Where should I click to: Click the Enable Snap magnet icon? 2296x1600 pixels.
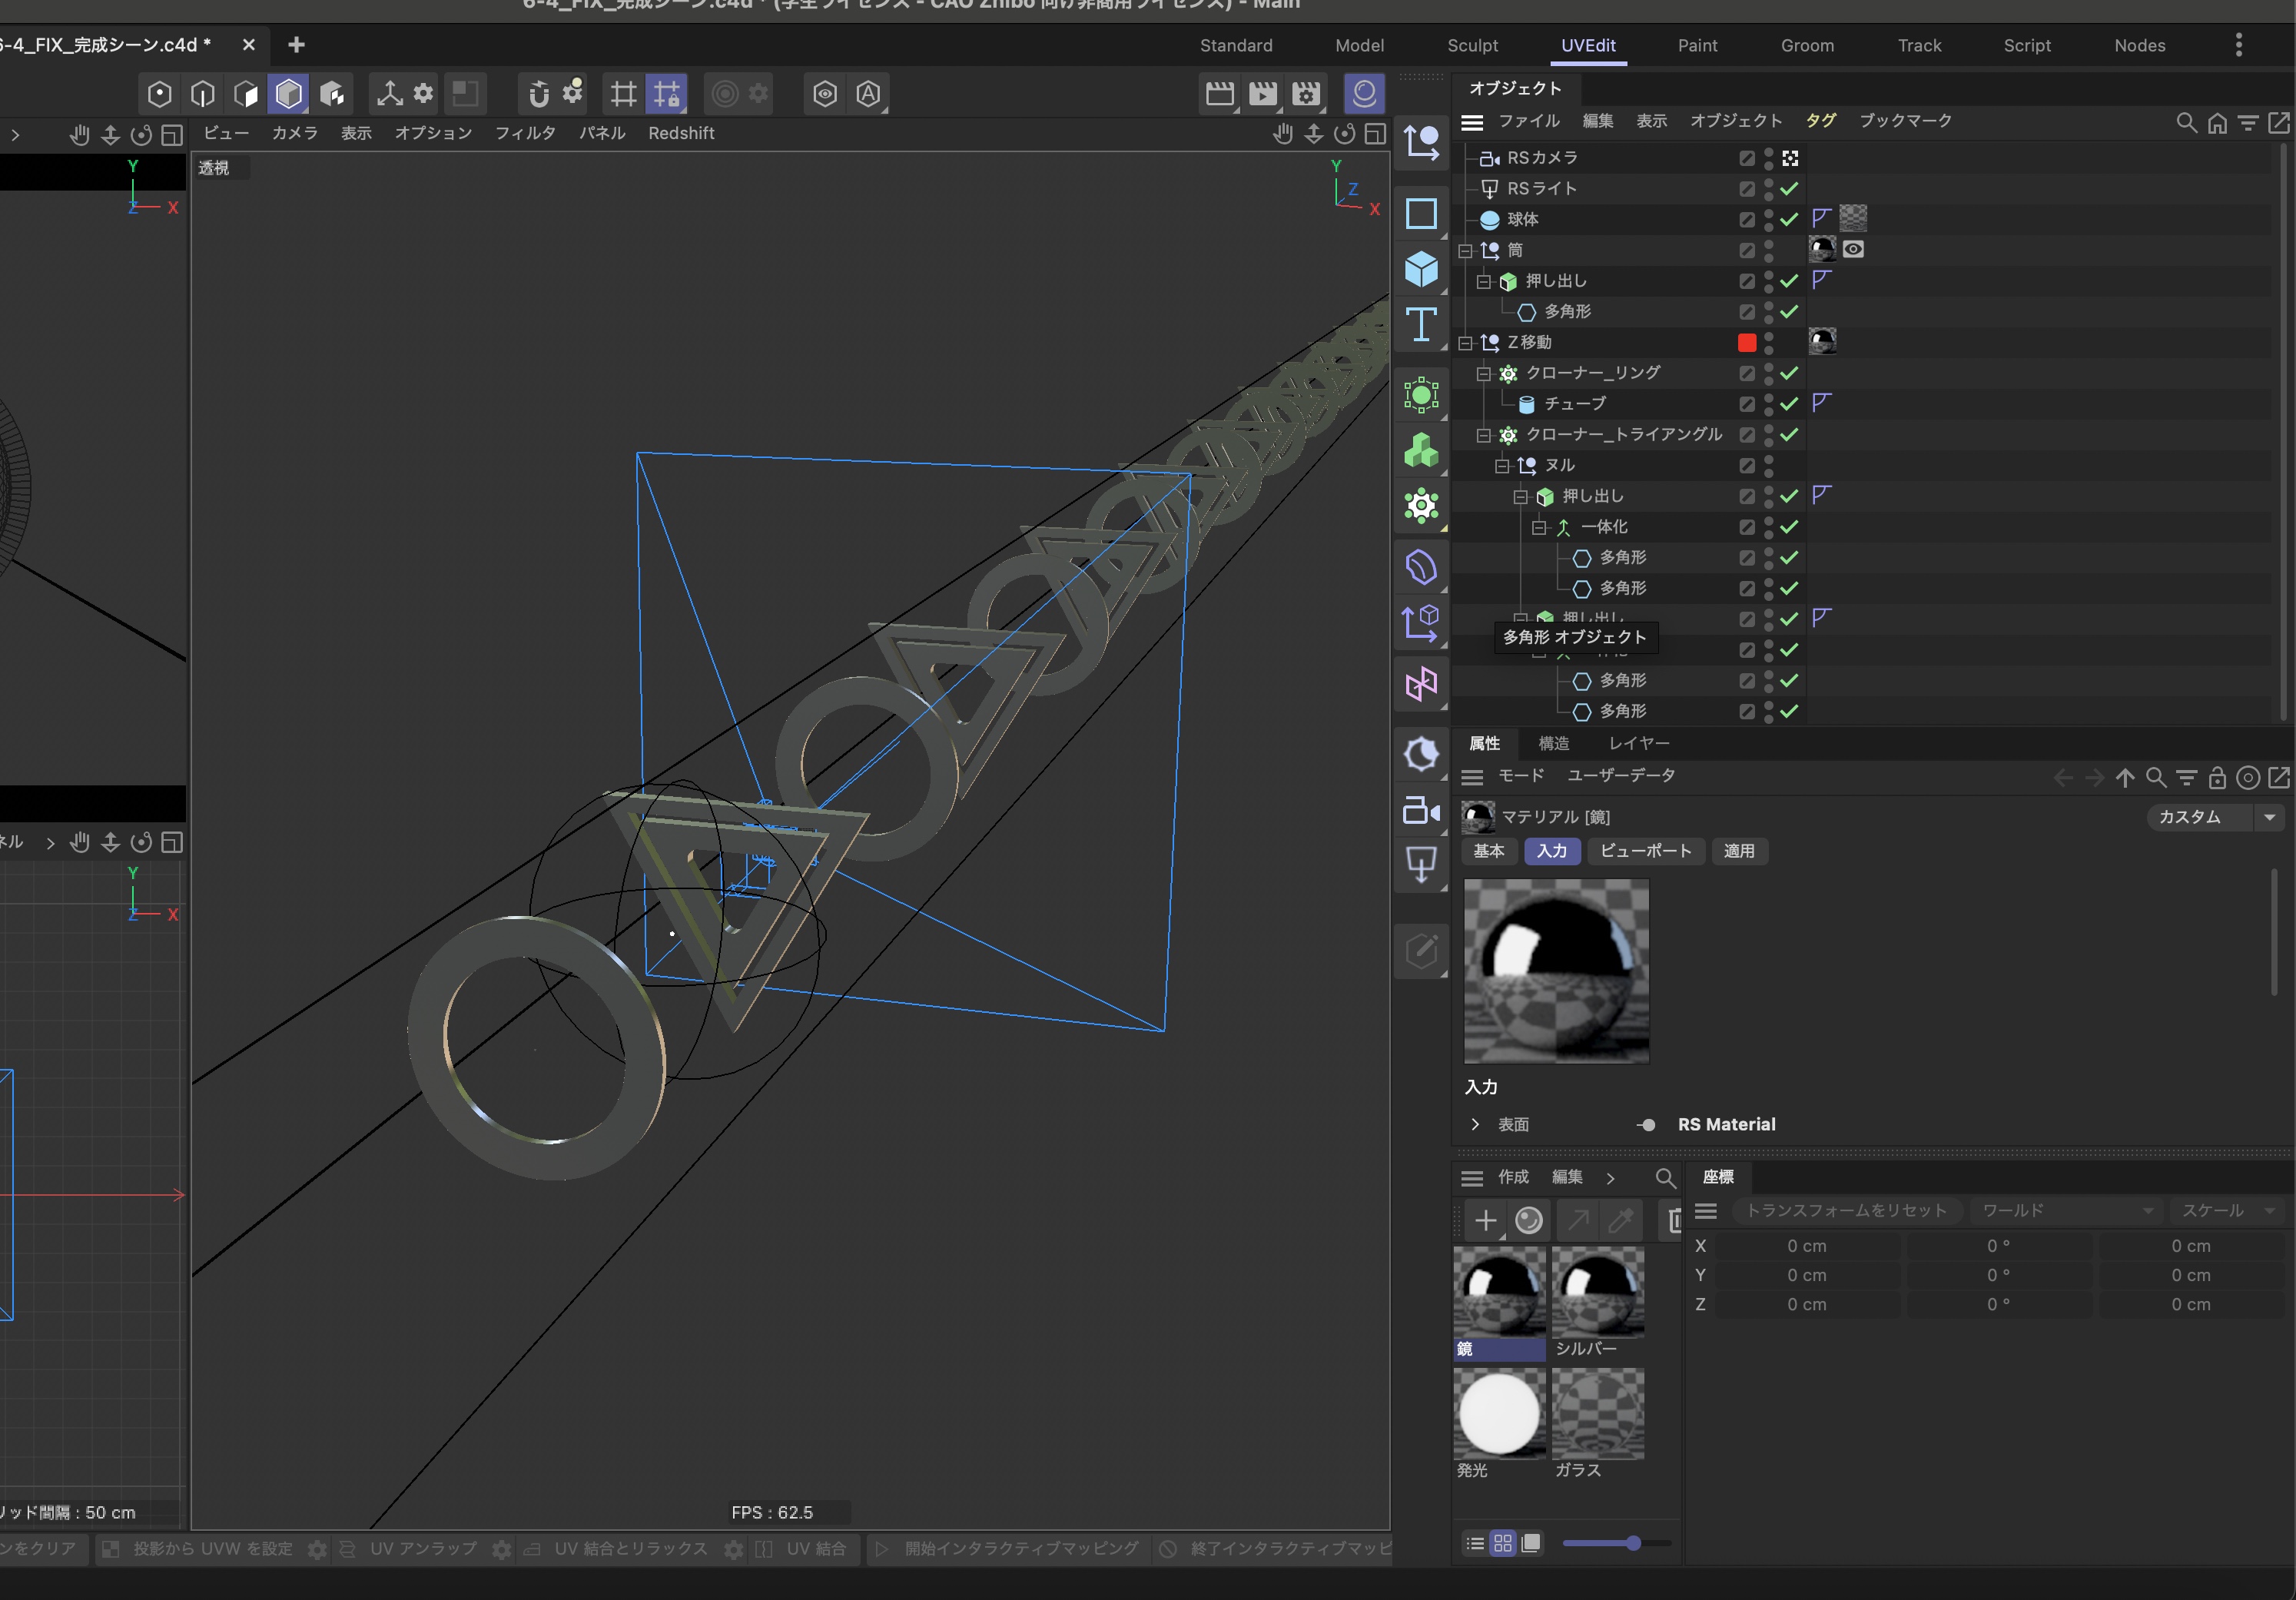point(538,94)
